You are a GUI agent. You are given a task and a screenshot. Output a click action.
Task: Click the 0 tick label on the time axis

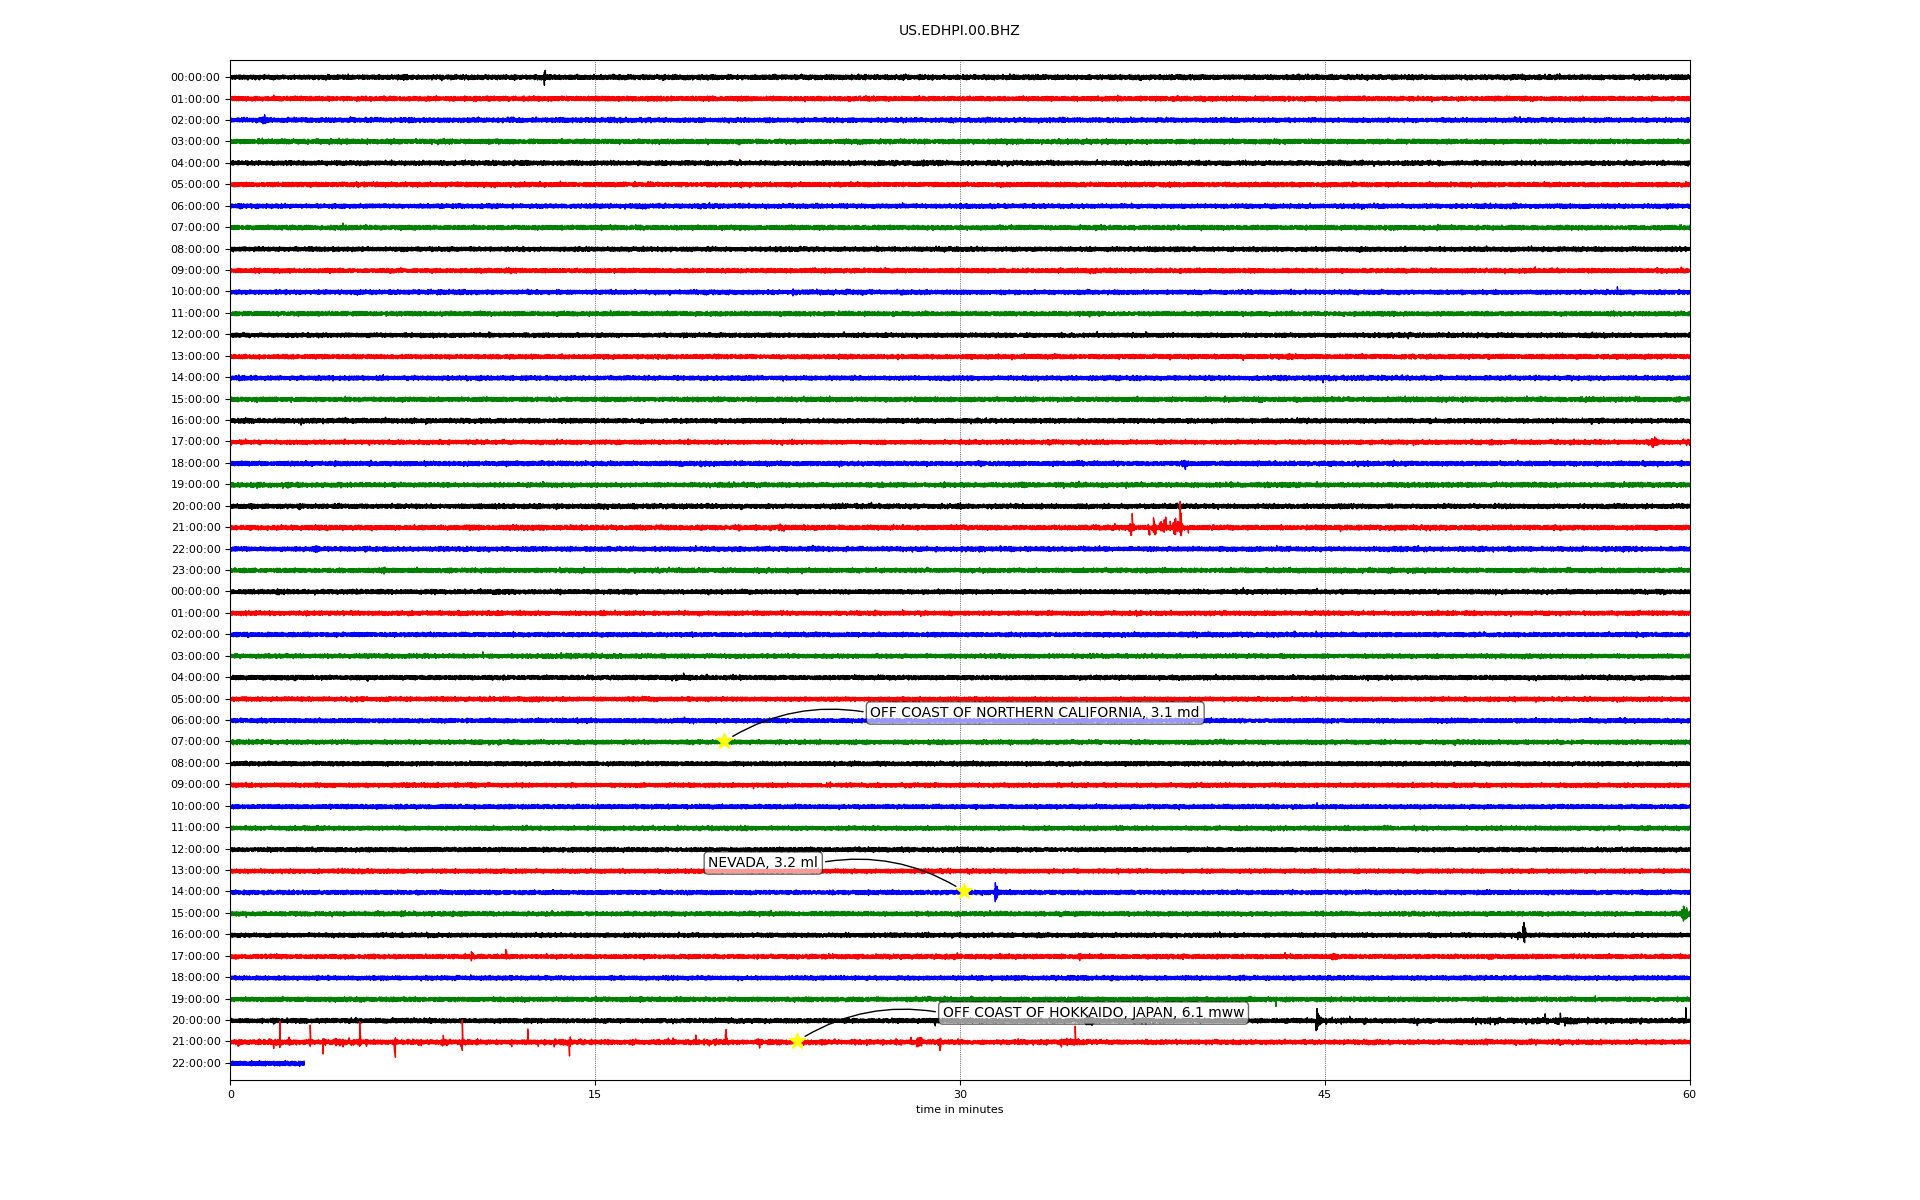coord(231,1094)
